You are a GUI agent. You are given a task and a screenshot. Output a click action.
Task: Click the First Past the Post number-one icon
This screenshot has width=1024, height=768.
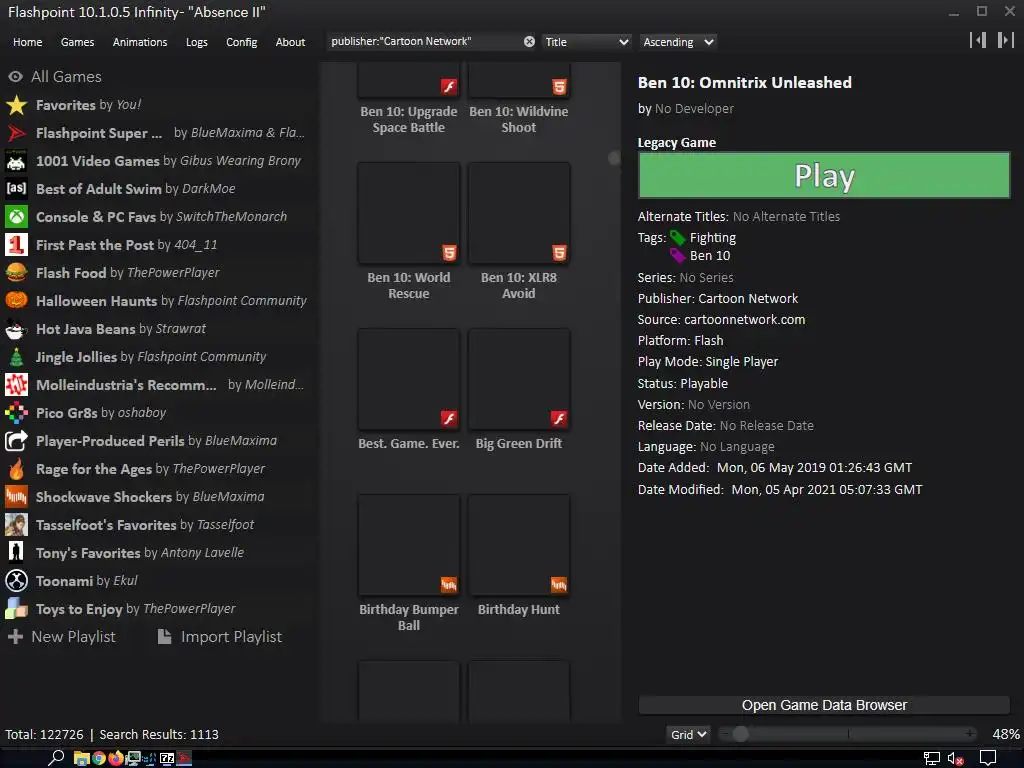click(16, 245)
